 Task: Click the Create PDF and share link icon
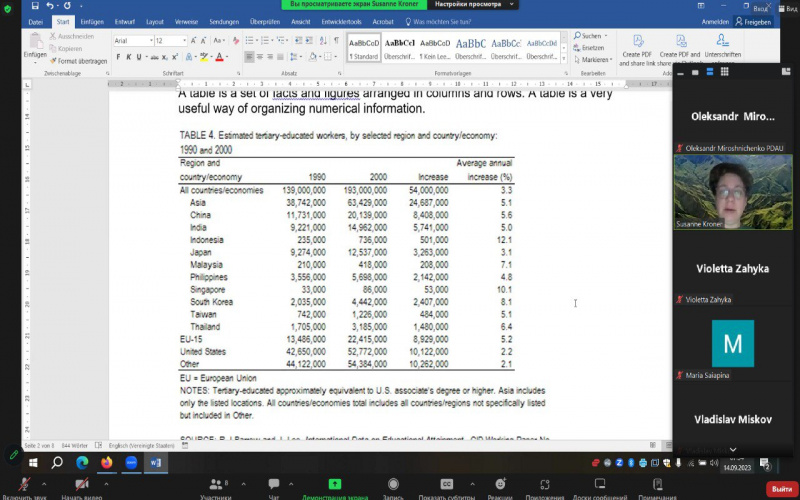point(638,41)
